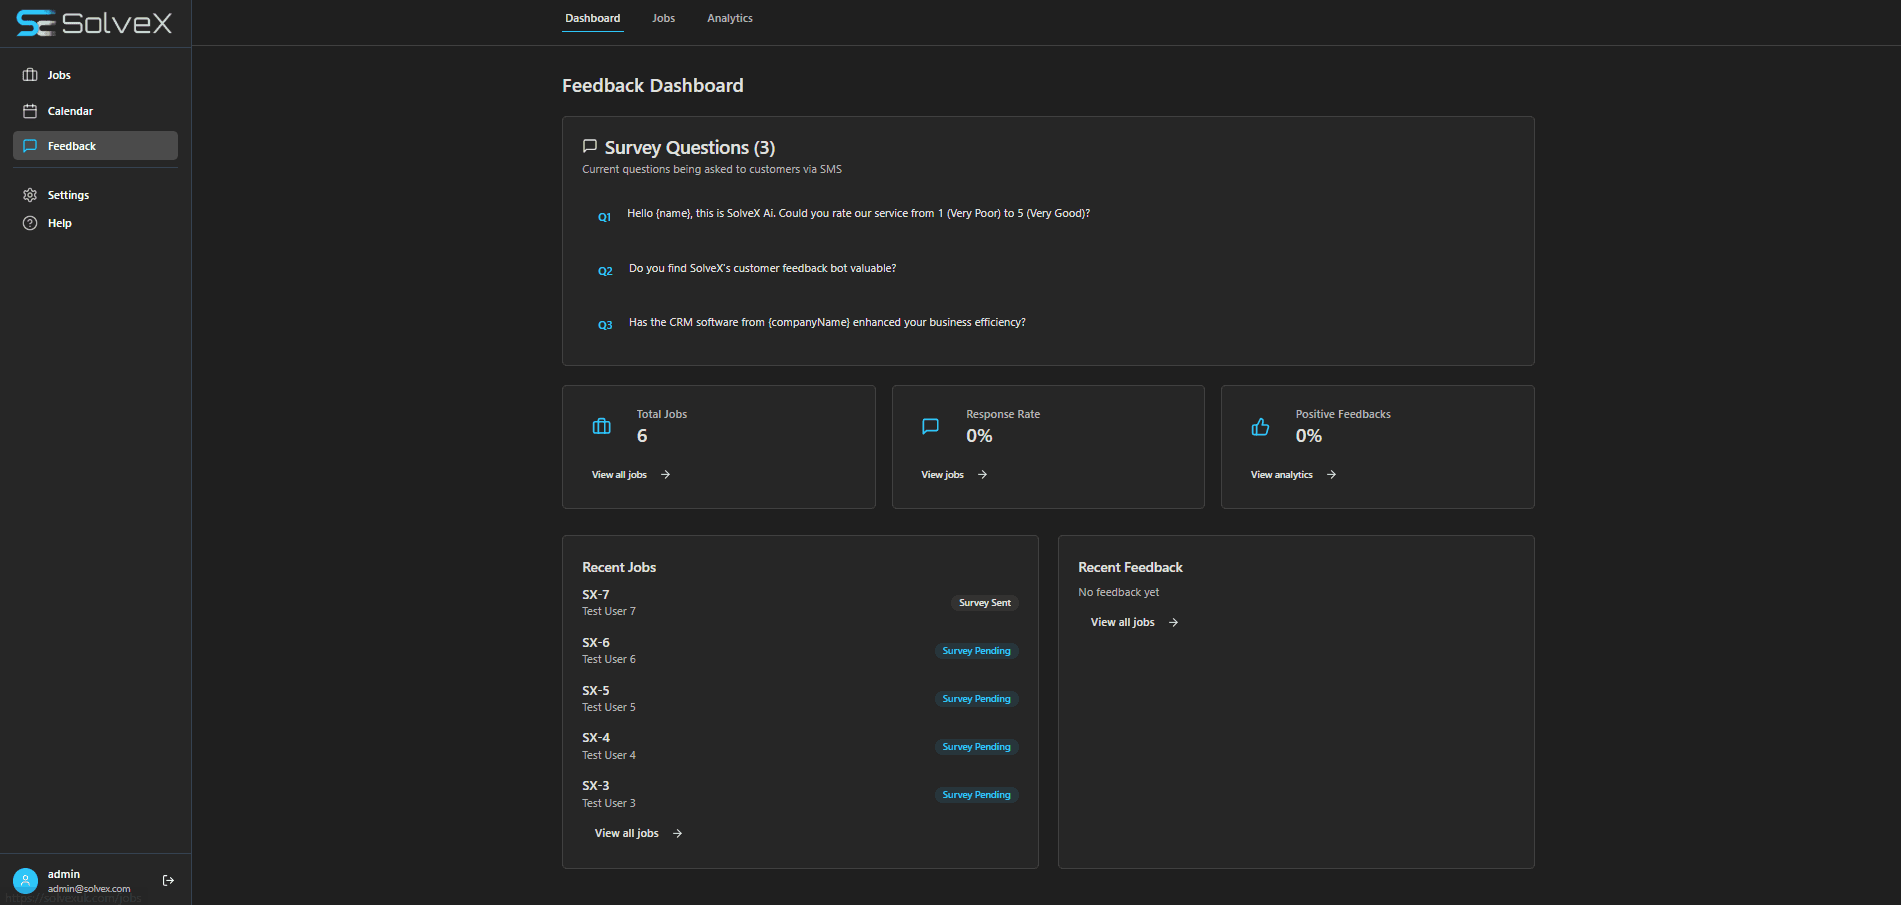Click Test User 5 name
The image size is (1901, 905).
tap(609, 707)
